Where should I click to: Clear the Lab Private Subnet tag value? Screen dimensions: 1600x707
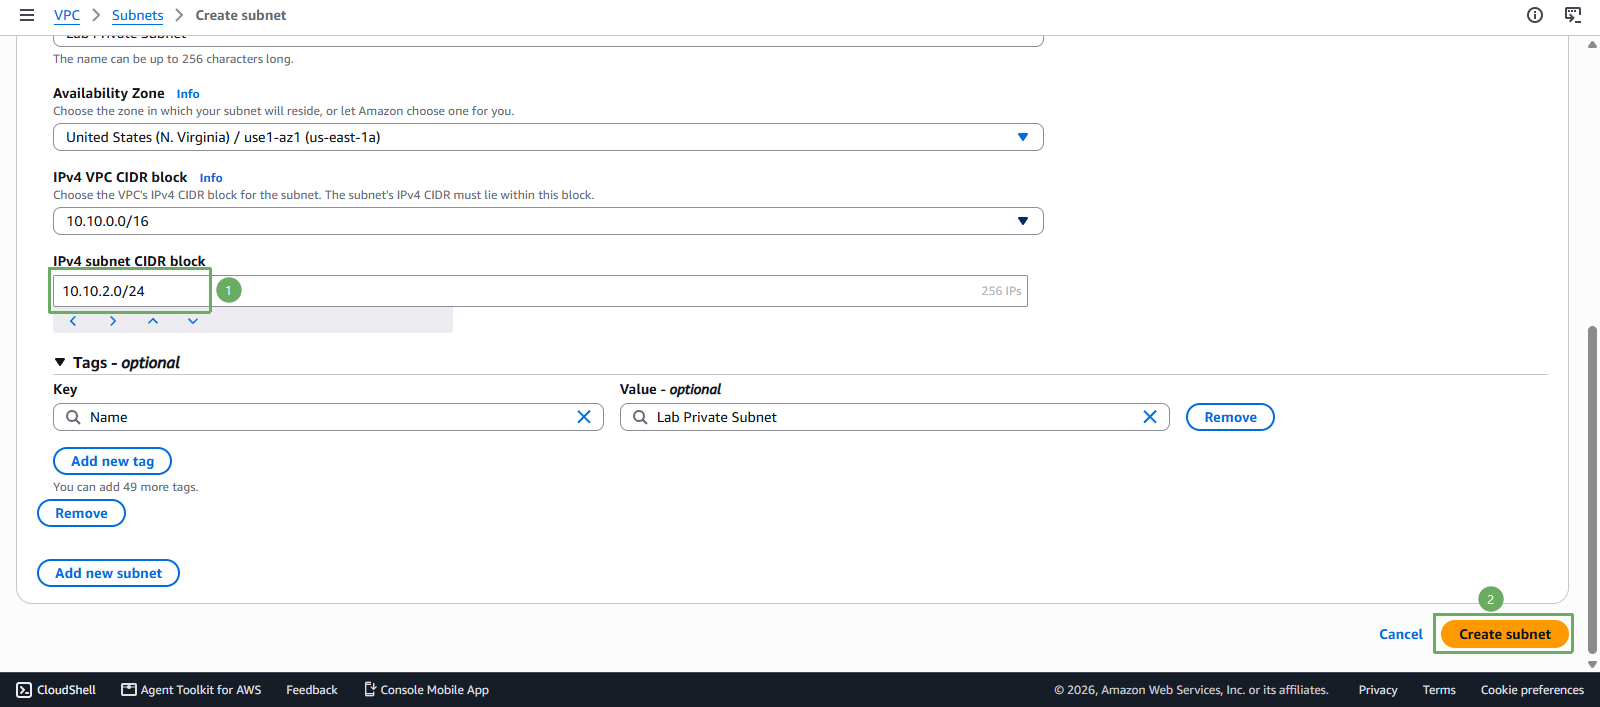[x=1150, y=417]
